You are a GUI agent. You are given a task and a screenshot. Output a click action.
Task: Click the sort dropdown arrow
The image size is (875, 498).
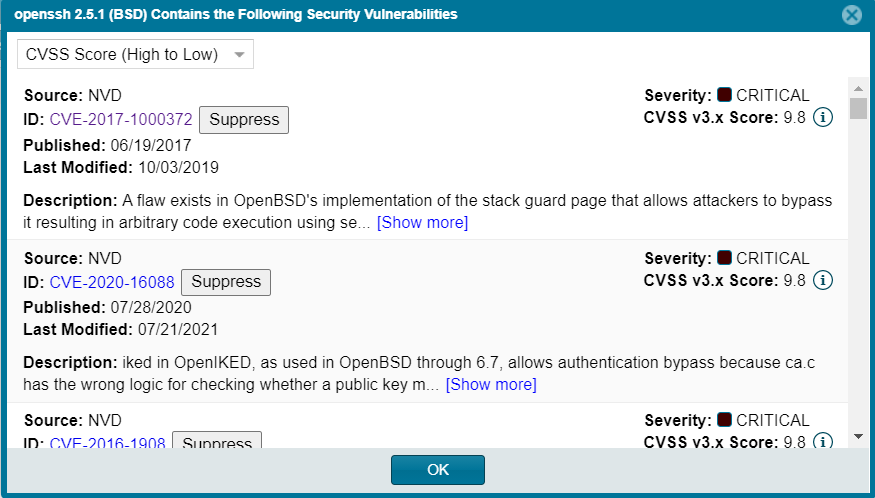[x=239, y=55]
